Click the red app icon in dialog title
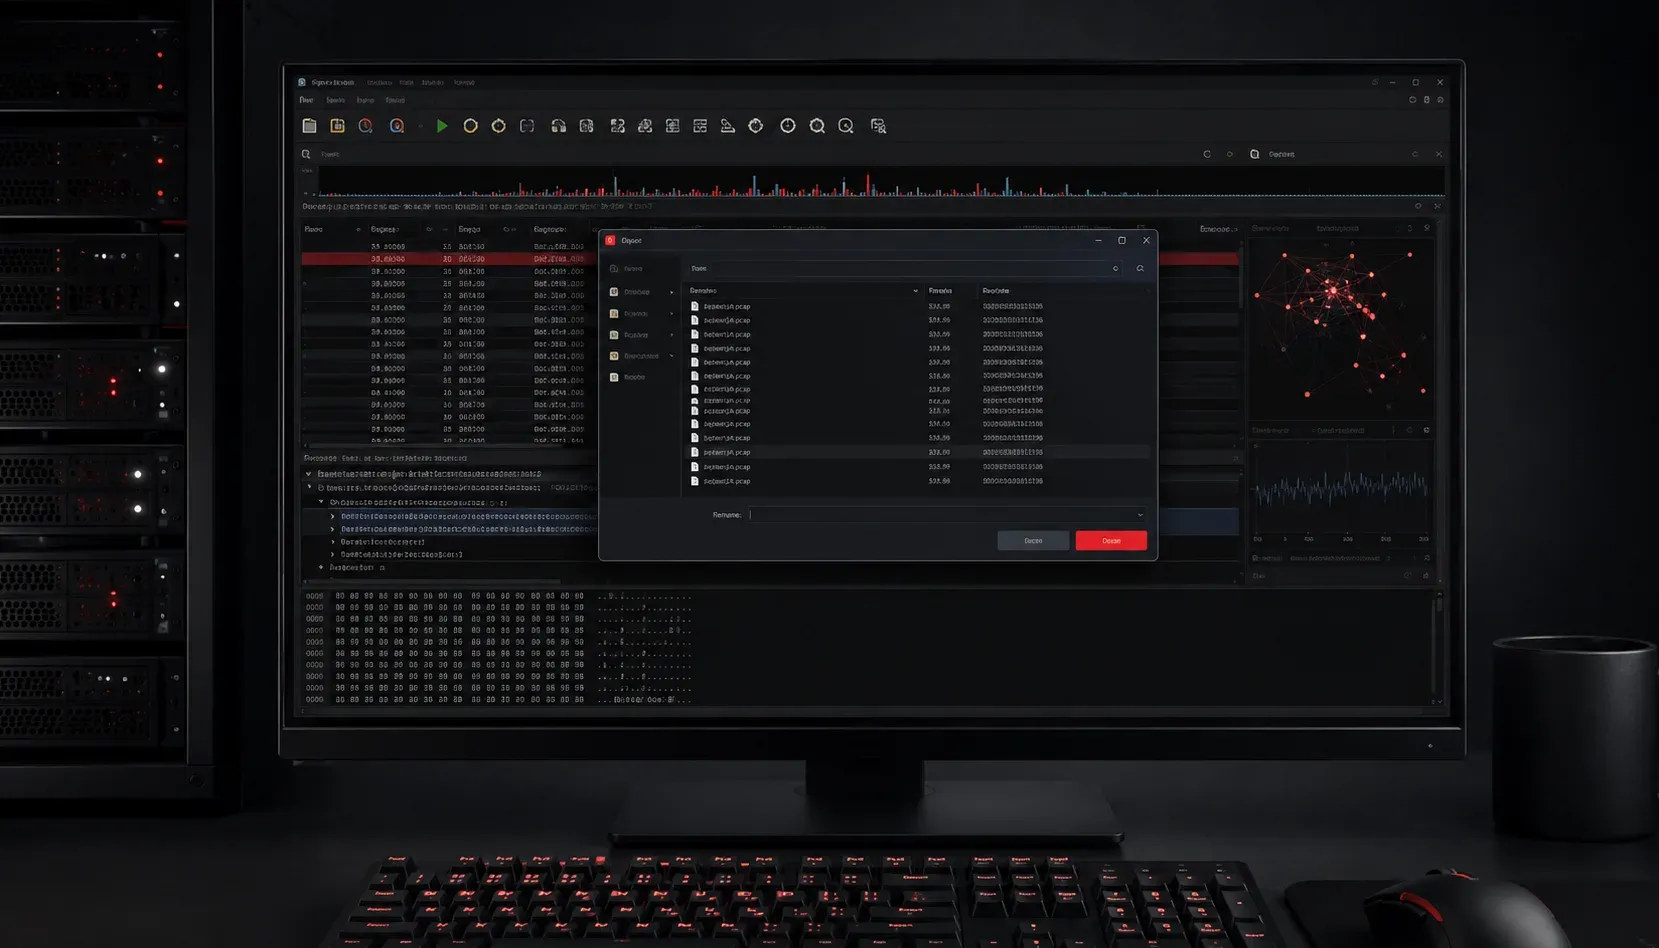Screen dimensions: 1659x948 click(x=610, y=241)
